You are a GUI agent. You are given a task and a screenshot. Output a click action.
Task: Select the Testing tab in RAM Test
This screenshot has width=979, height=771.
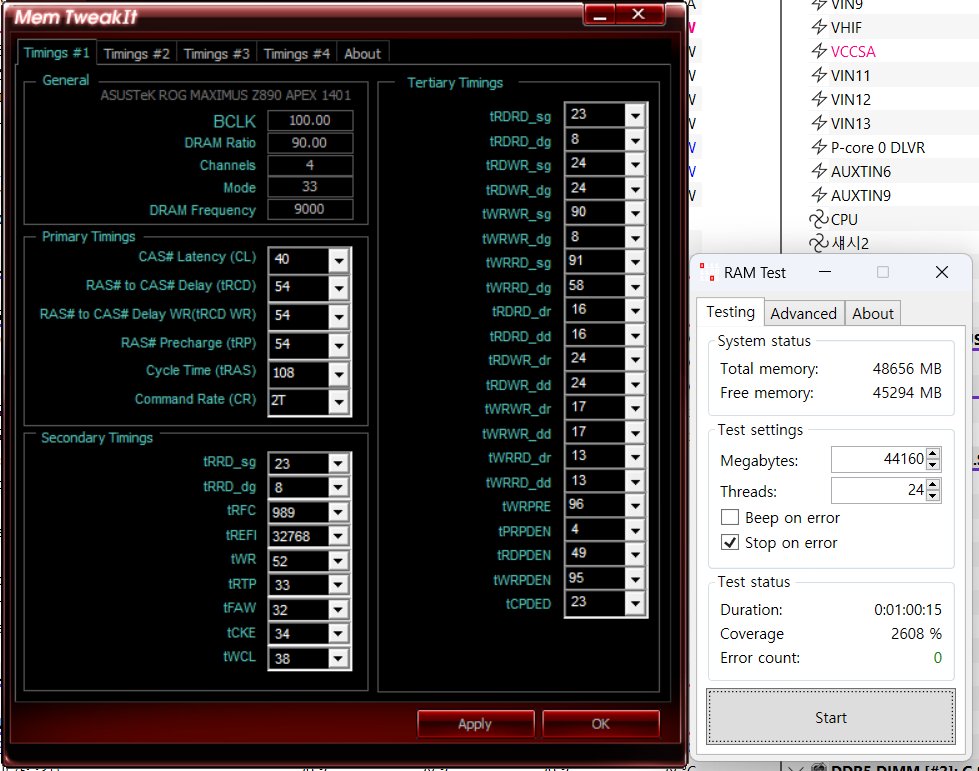(730, 312)
